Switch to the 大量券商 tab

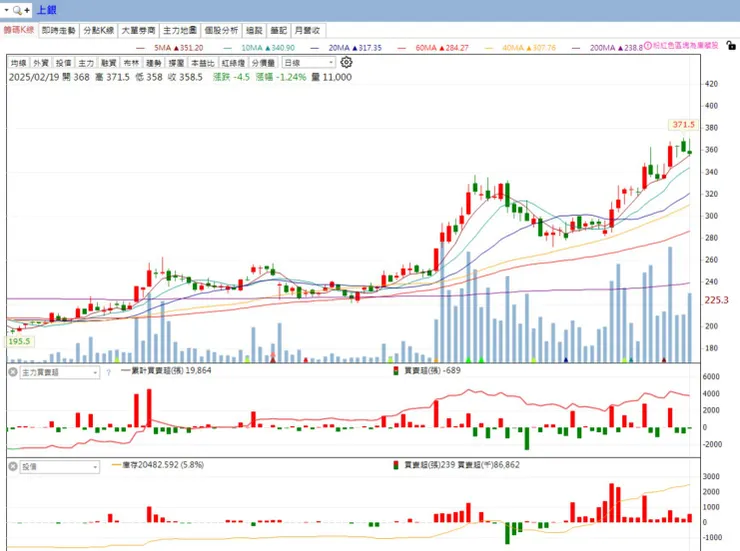coord(138,30)
